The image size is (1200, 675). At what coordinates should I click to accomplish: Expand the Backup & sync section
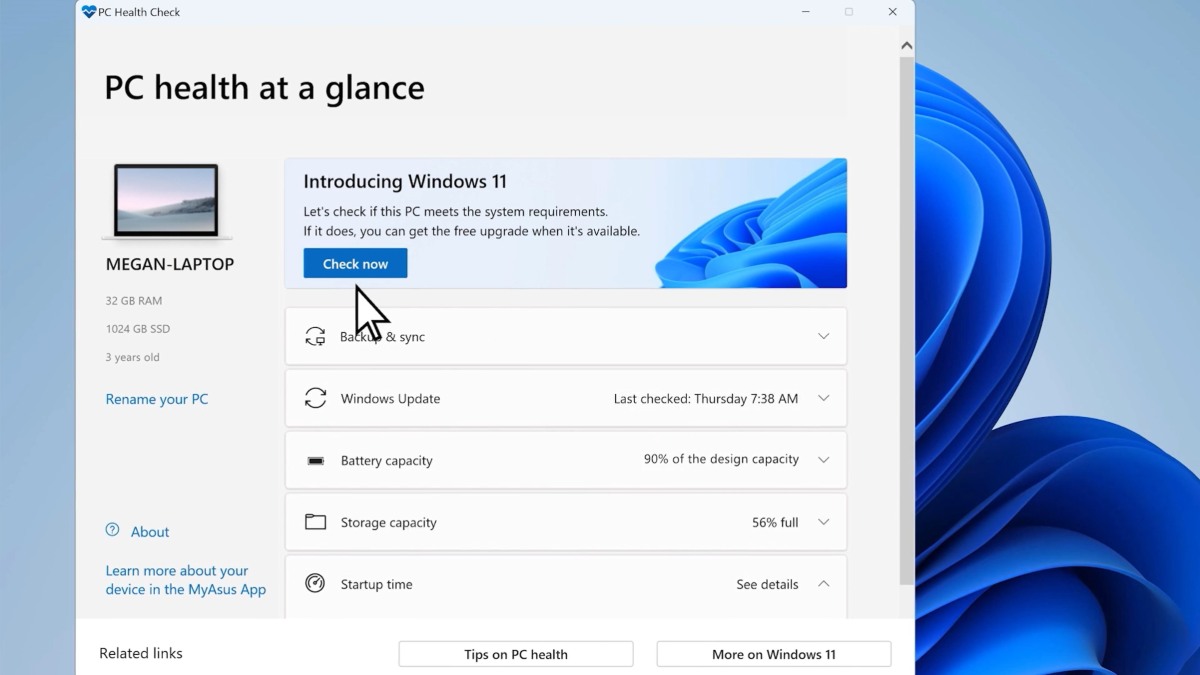point(823,336)
